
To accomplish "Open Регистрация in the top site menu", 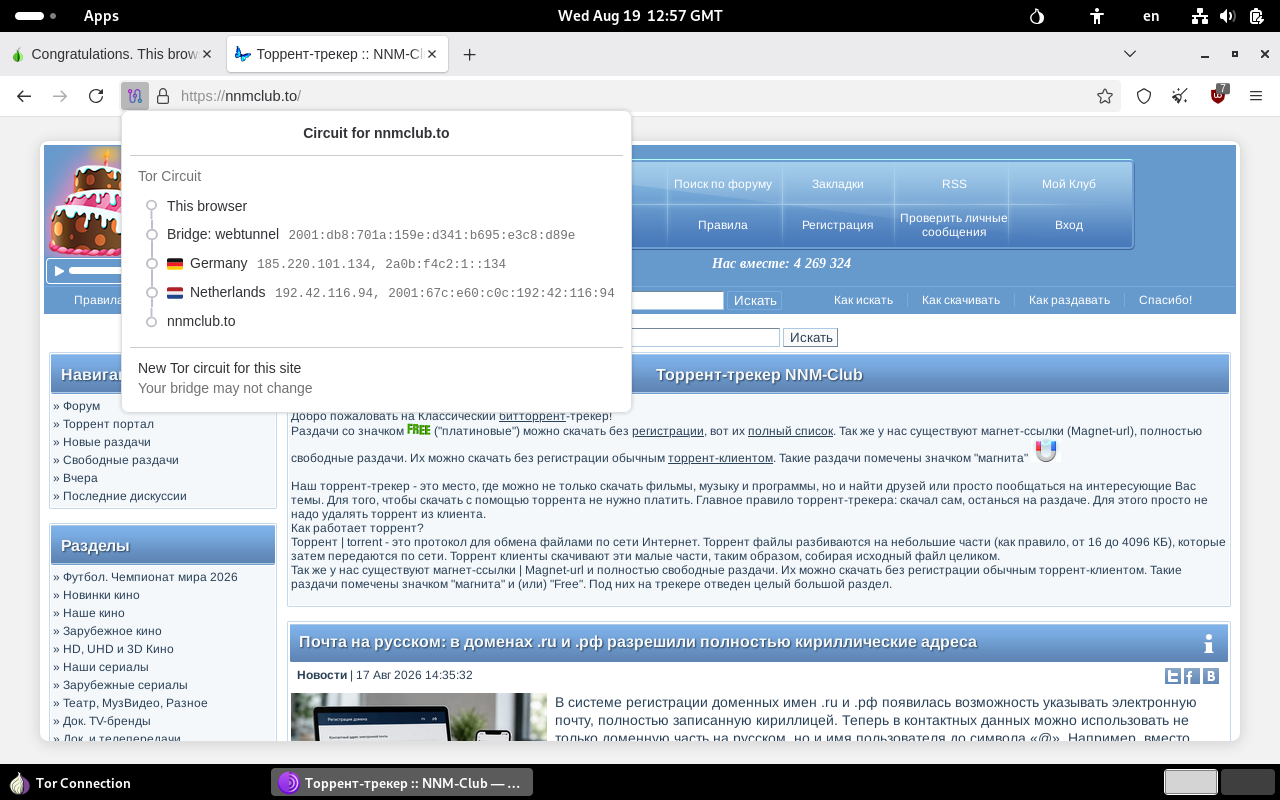I will pyautogui.click(x=838, y=225).
